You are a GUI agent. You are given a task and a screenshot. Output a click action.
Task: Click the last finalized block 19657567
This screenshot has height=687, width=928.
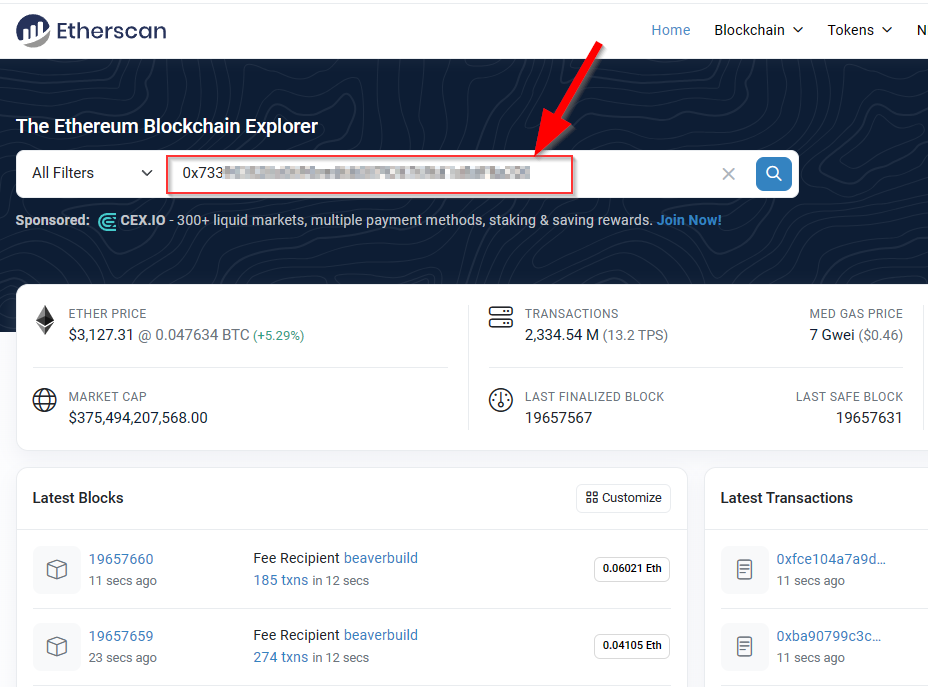pyautogui.click(x=558, y=418)
